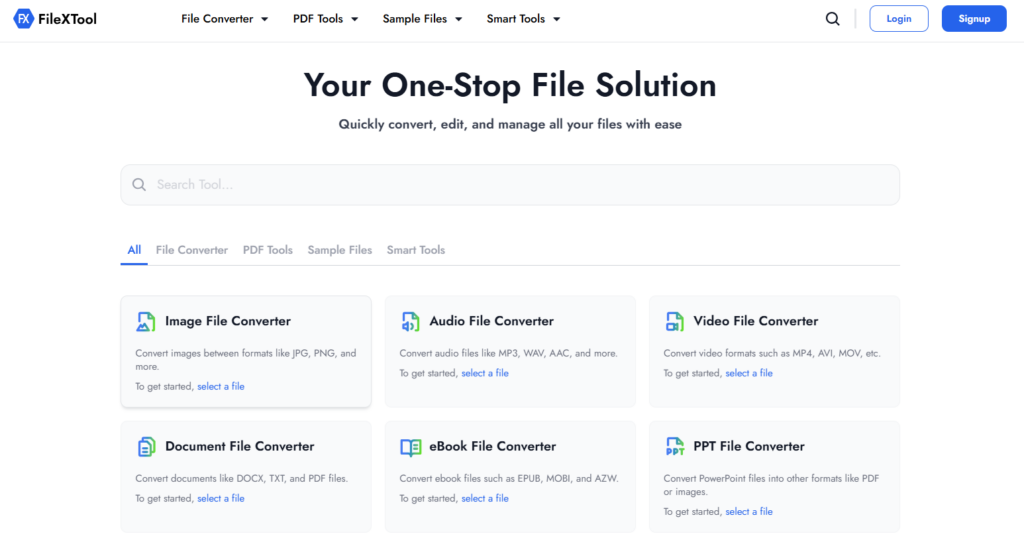
Task: Open the Document File Converter card title
Action: (240, 447)
